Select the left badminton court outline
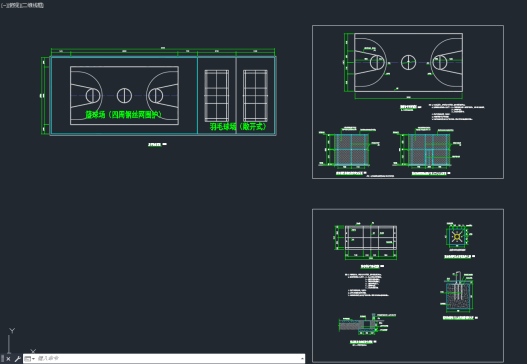Image resolution: width=527 pixels, height=364 pixels. [217, 96]
